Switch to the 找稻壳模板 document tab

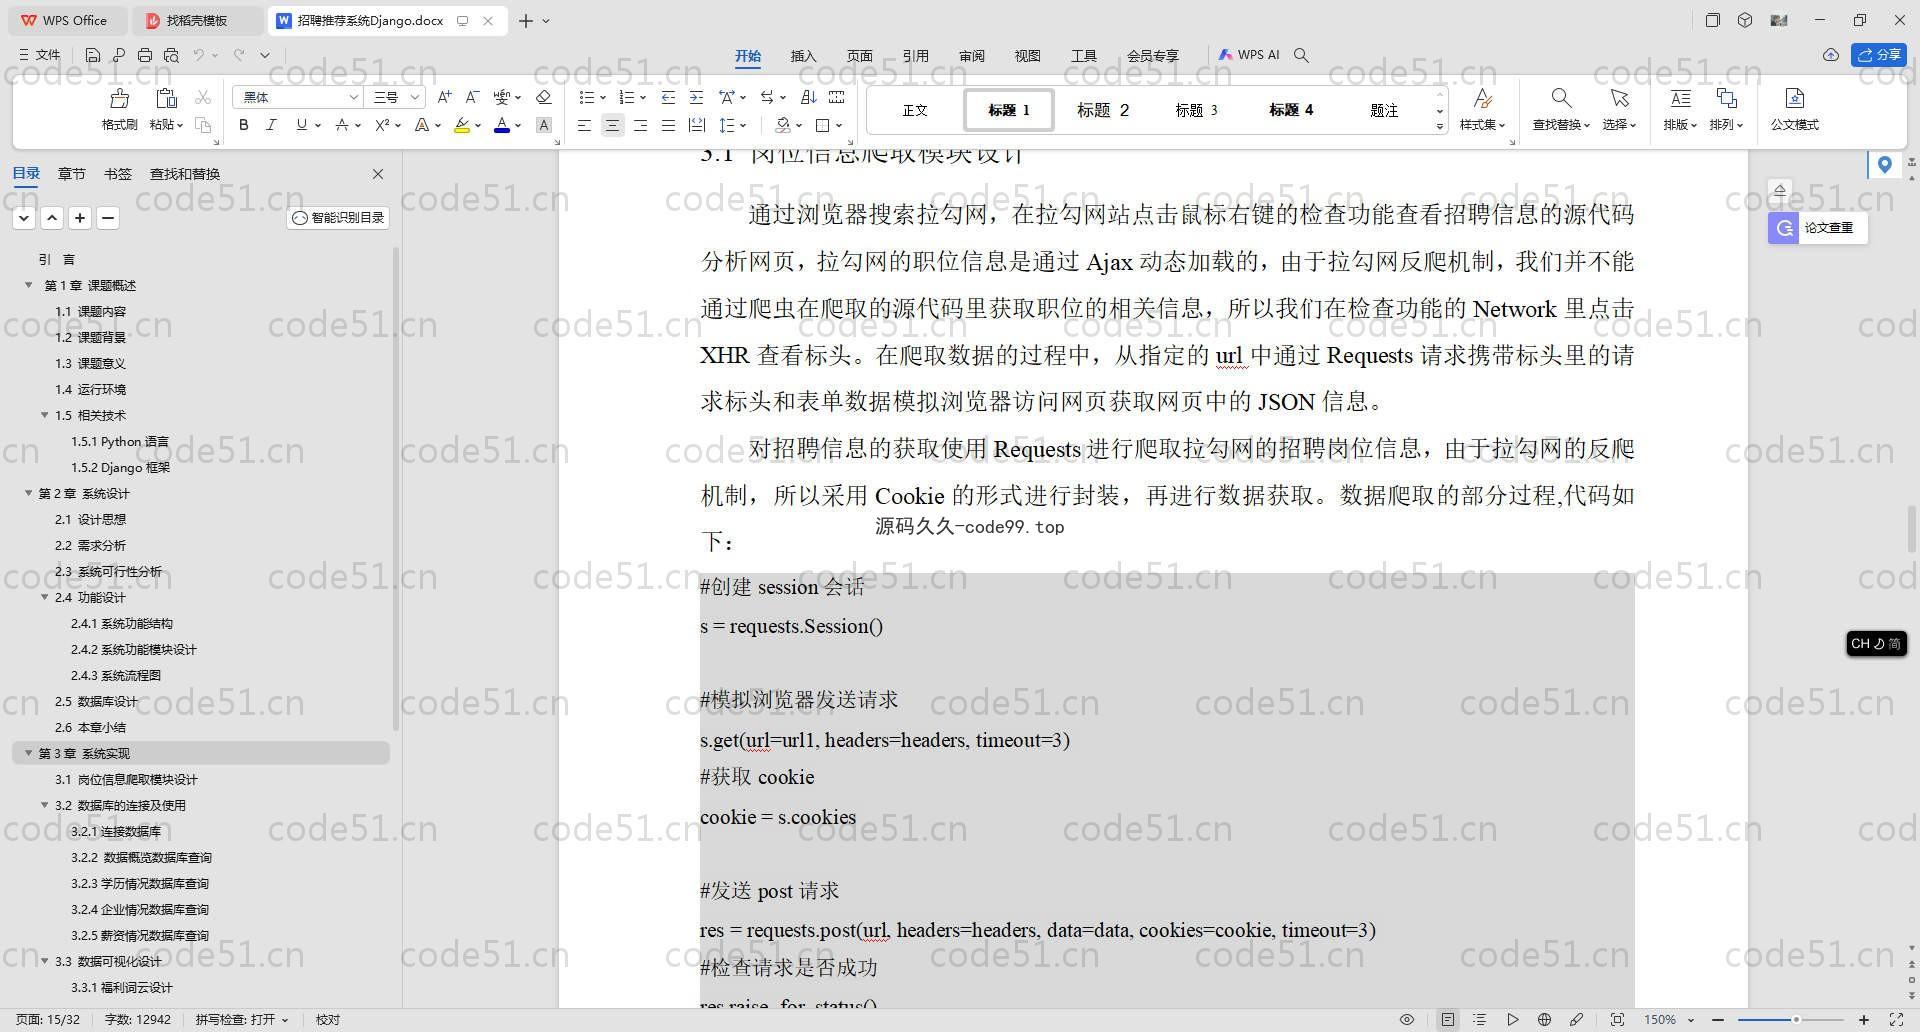197,20
